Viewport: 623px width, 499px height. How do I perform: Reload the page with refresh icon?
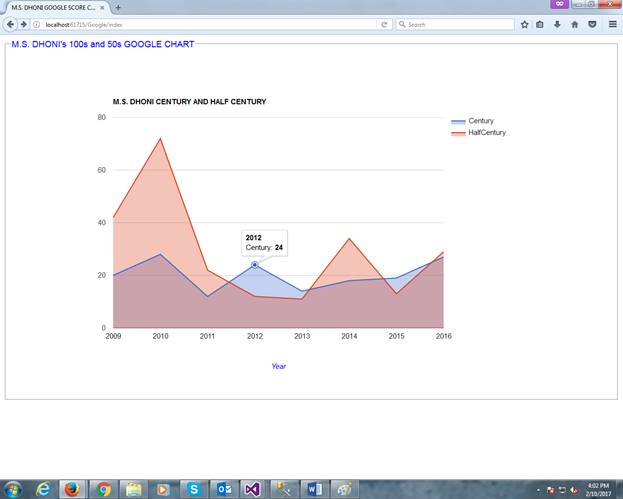click(x=384, y=25)
